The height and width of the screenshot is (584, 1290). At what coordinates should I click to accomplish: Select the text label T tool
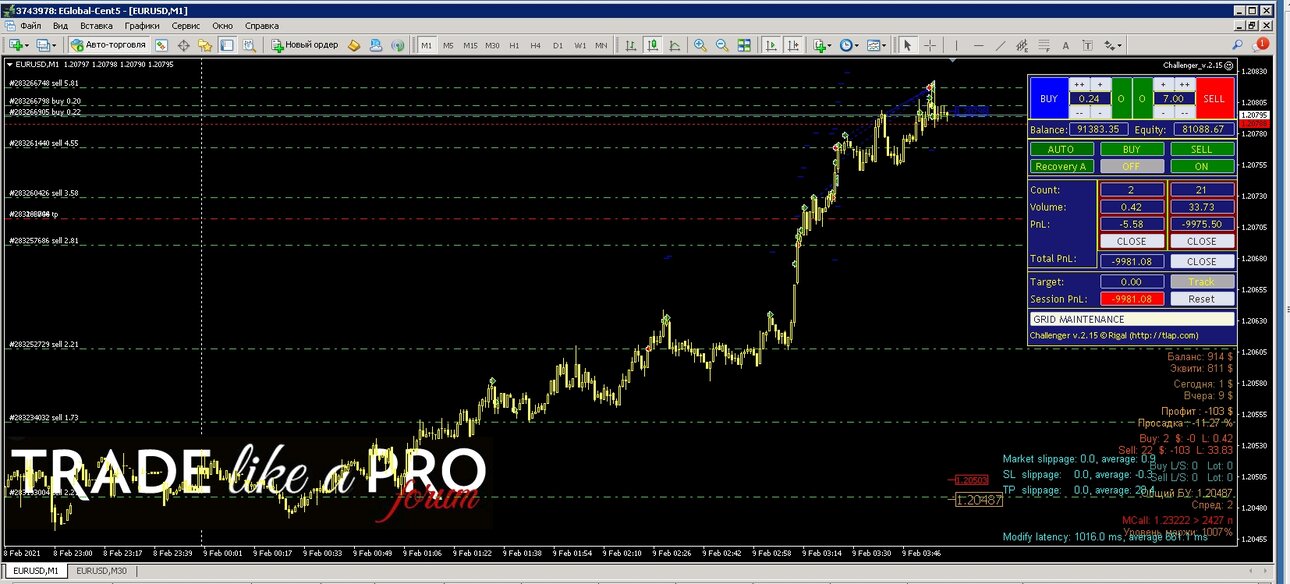click(x=1087, y=45)
